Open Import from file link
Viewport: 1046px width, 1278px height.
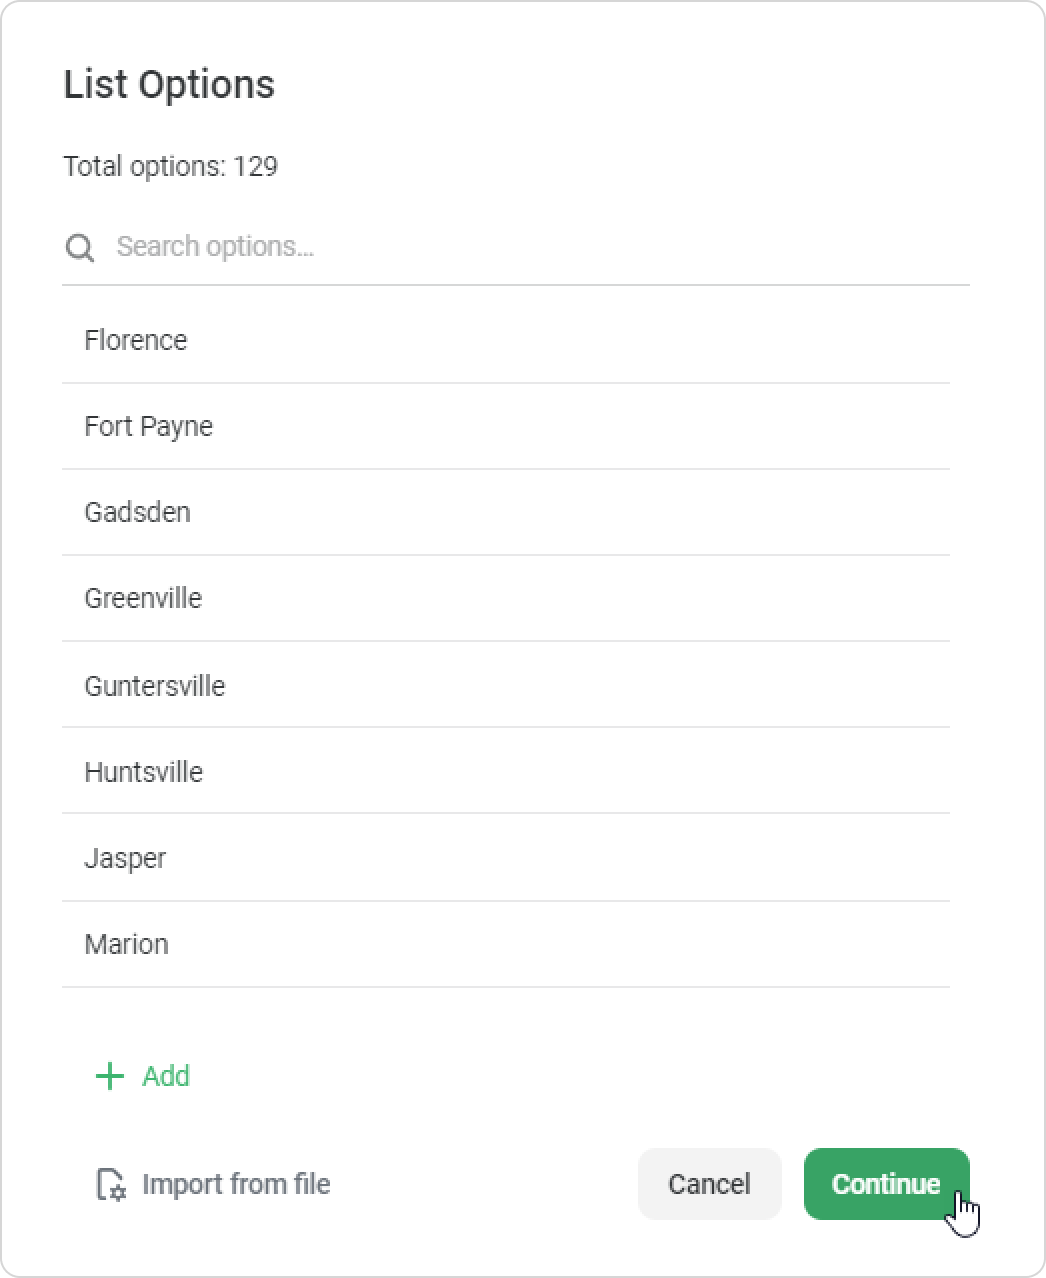coord(236,1184)
